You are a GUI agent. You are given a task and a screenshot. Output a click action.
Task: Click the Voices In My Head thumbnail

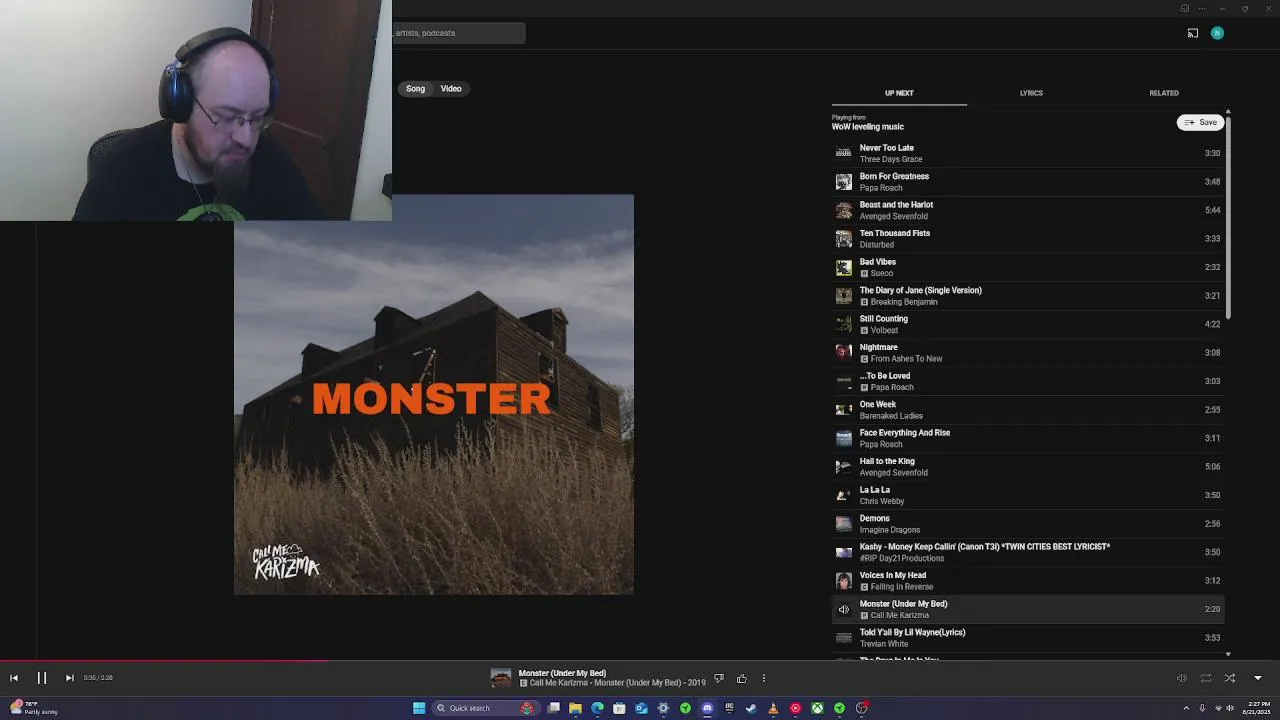[844, 581]
